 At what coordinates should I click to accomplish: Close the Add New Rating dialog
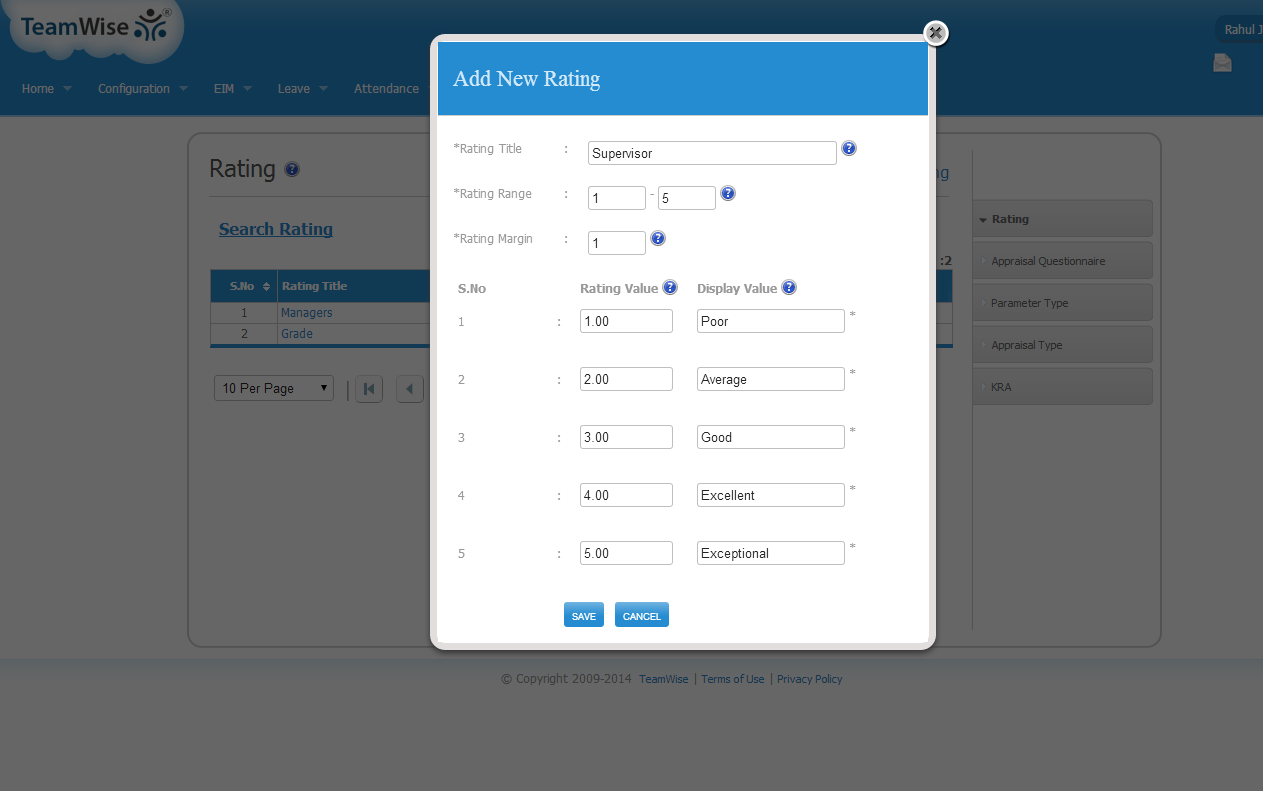[x=935, y=34]
